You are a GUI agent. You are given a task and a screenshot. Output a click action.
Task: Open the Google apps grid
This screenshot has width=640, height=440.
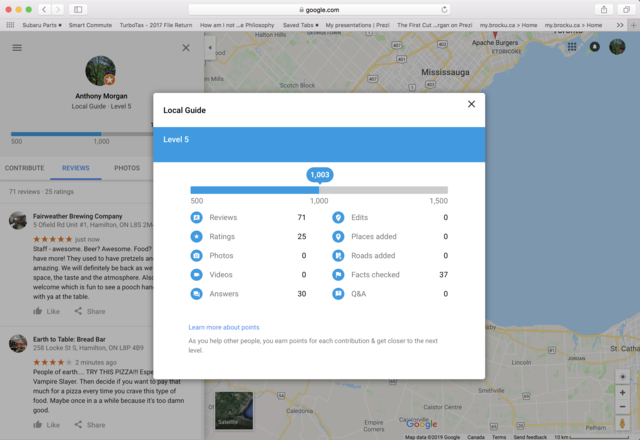[x=572, y=47]
